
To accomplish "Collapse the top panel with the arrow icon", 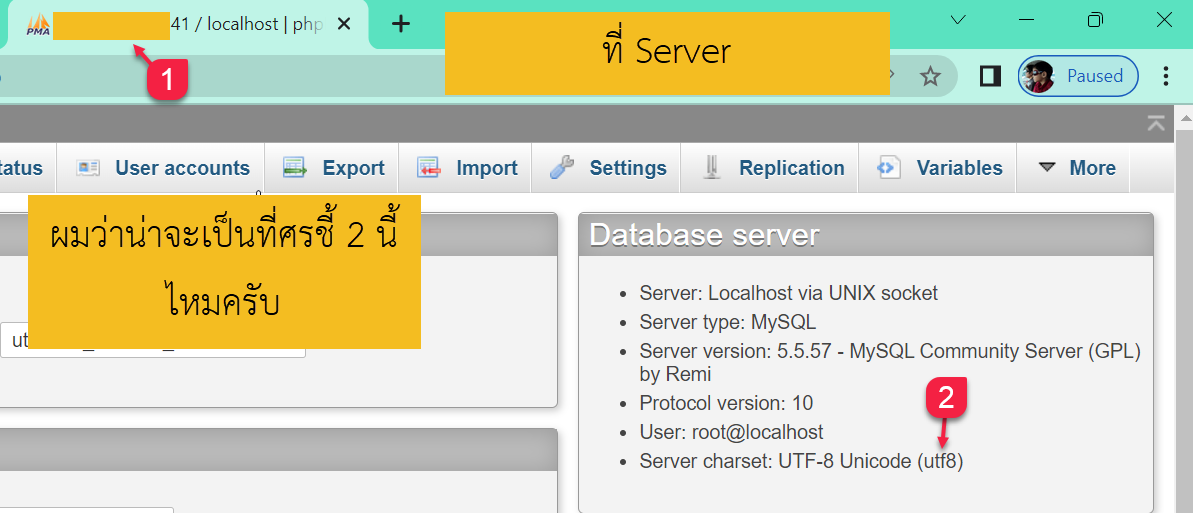I will (1156, 123).
